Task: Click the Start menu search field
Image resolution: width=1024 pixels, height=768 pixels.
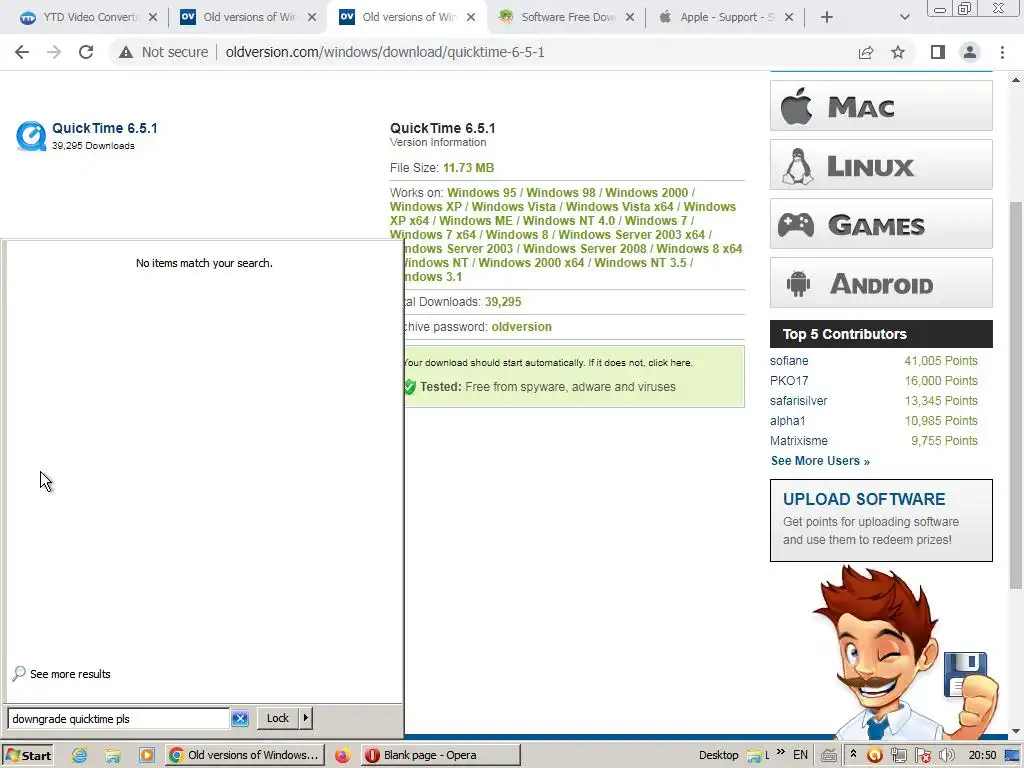Action: (118, 719)
